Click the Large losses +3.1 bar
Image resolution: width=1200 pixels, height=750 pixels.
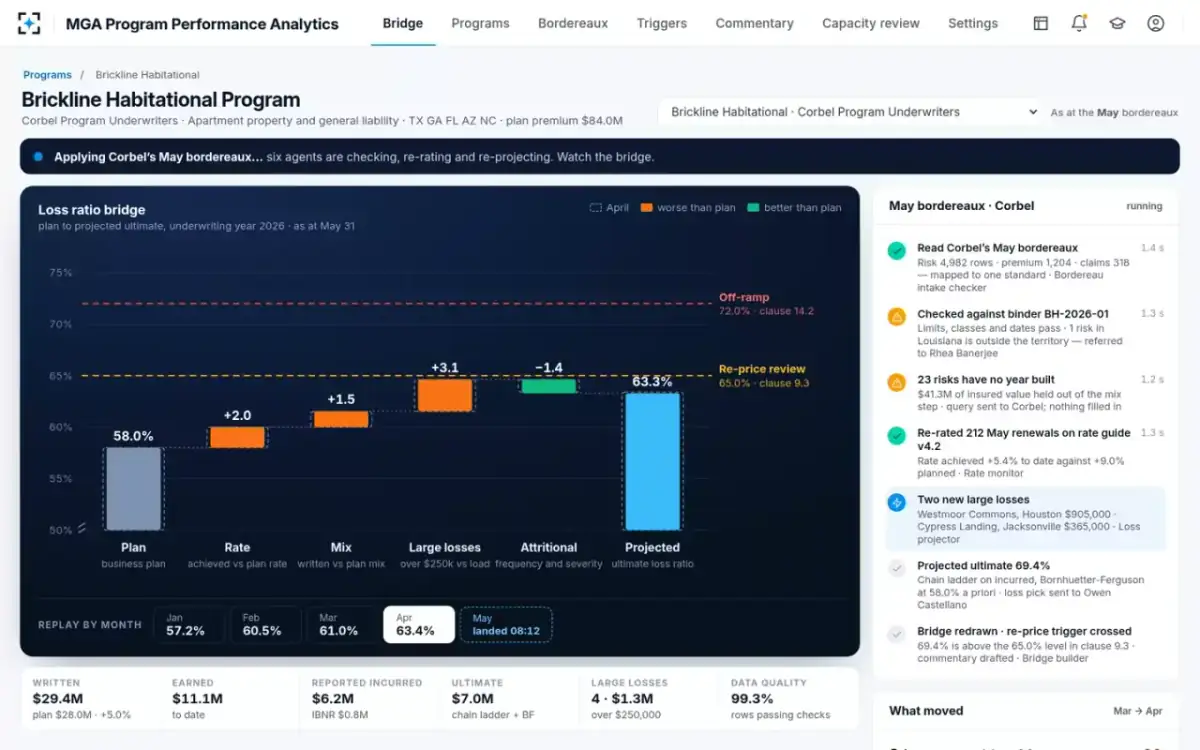pos(445,395)
